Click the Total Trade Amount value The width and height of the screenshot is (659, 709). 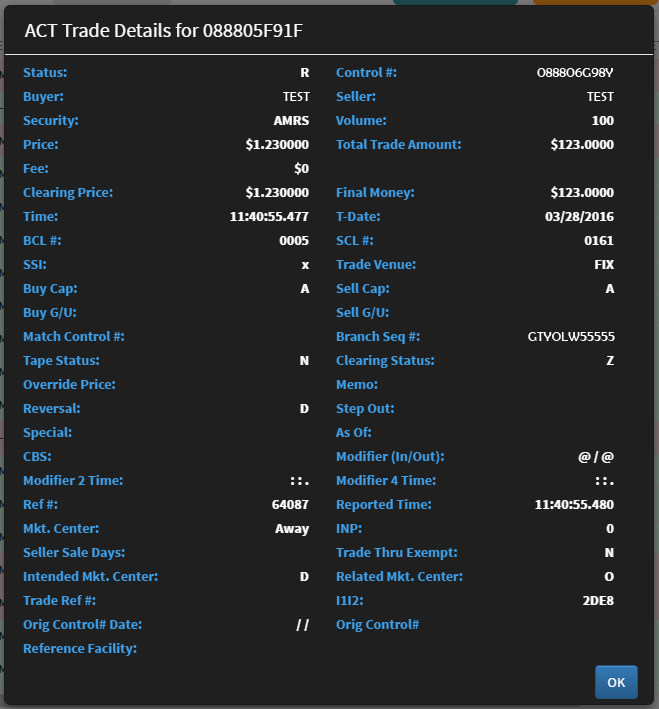(582, 145)
